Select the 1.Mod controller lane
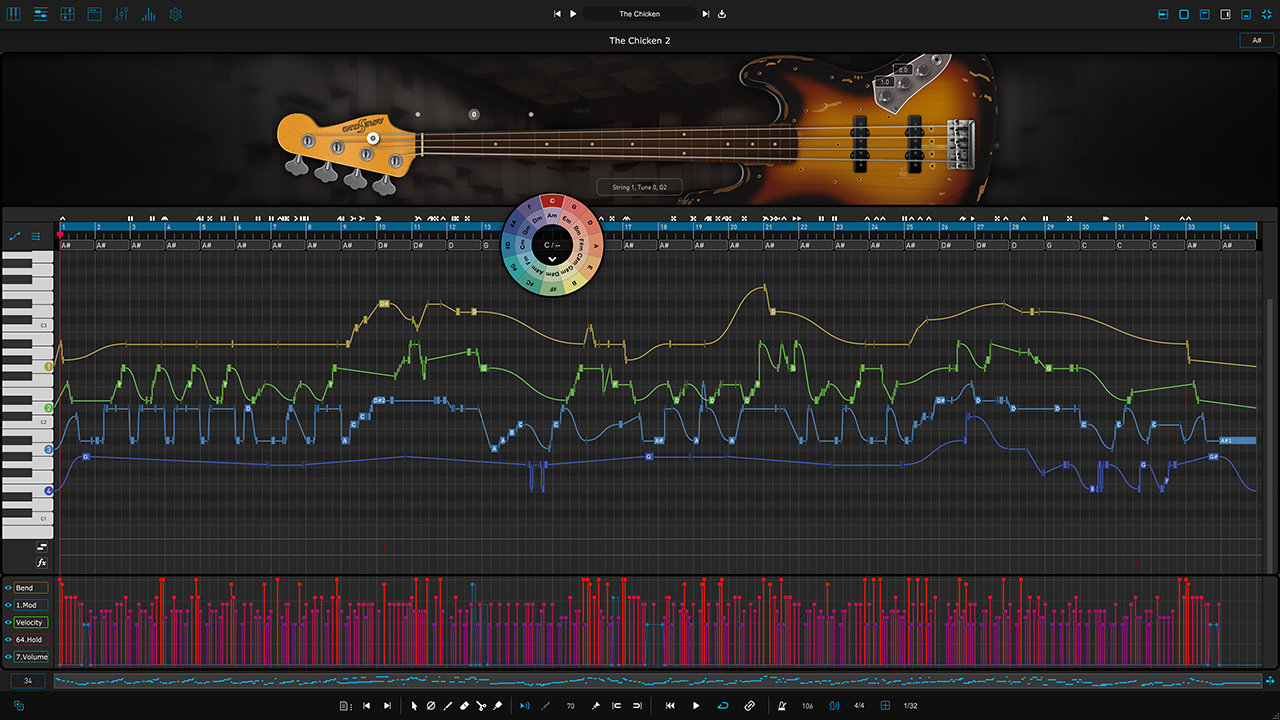Screen dimensions: 1280x720 pos(30,605)
